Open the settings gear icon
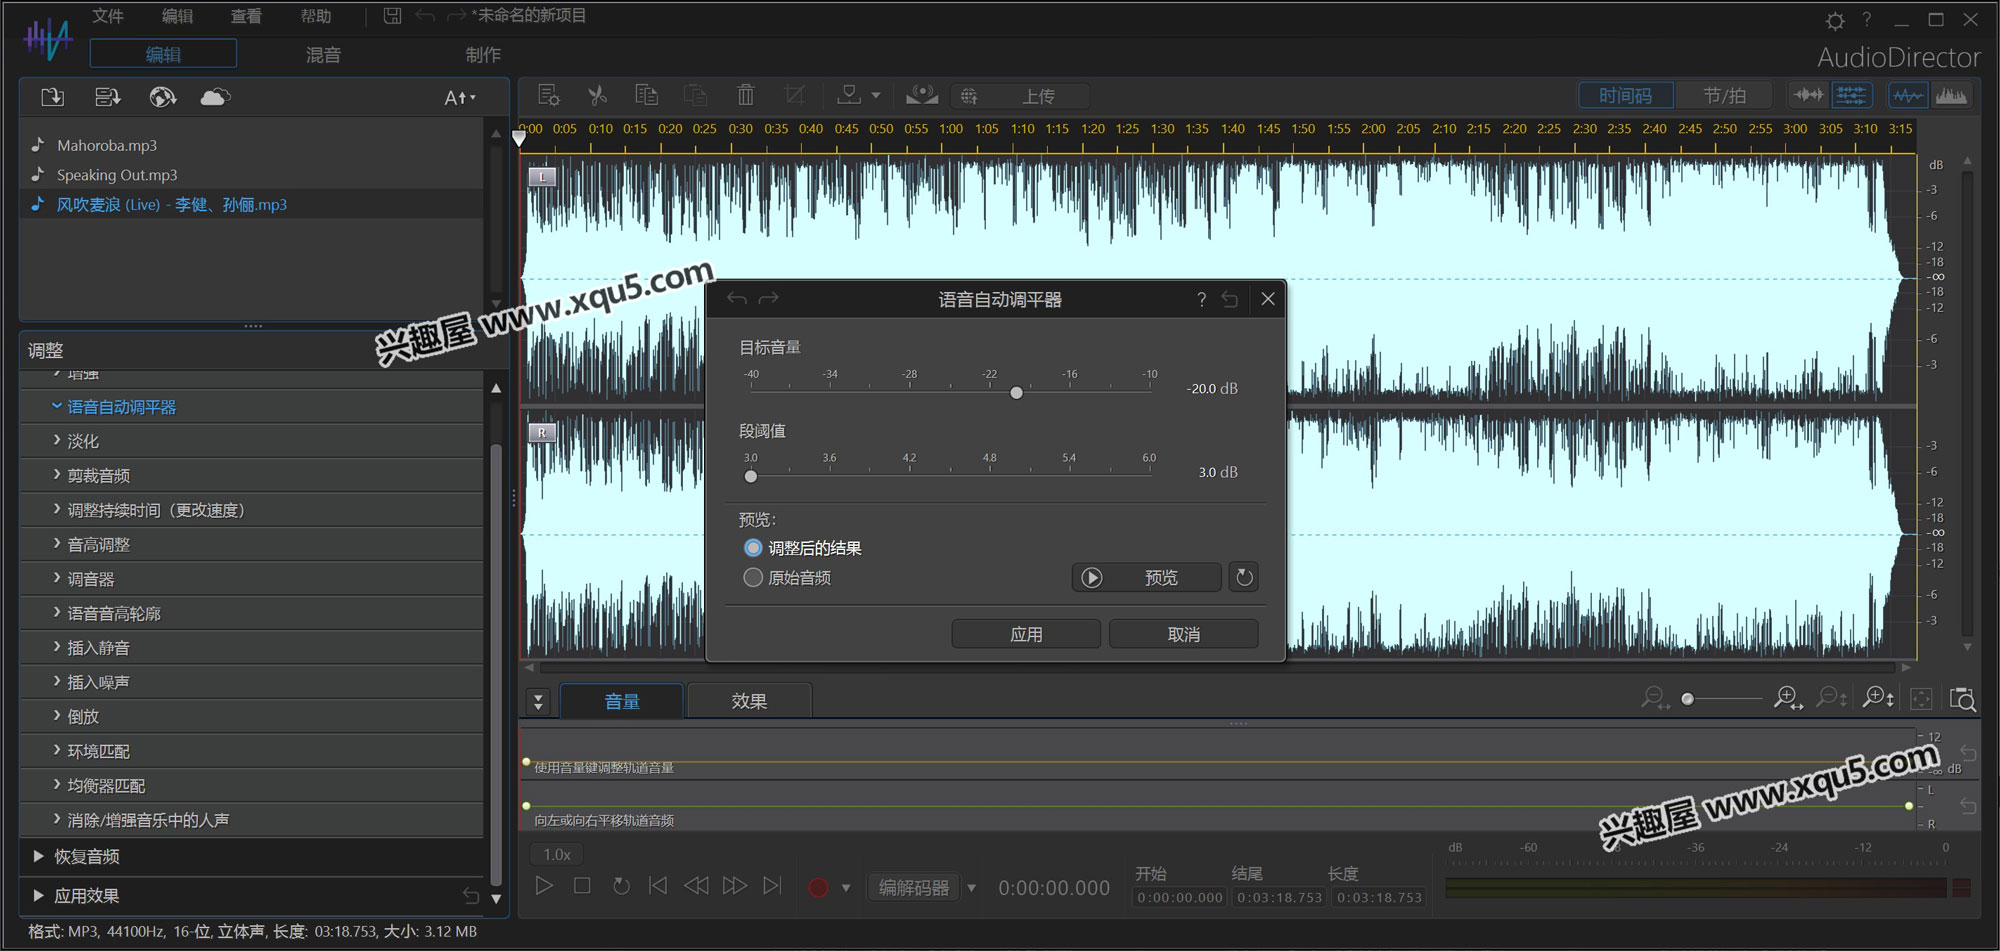 click(1835, 20)
